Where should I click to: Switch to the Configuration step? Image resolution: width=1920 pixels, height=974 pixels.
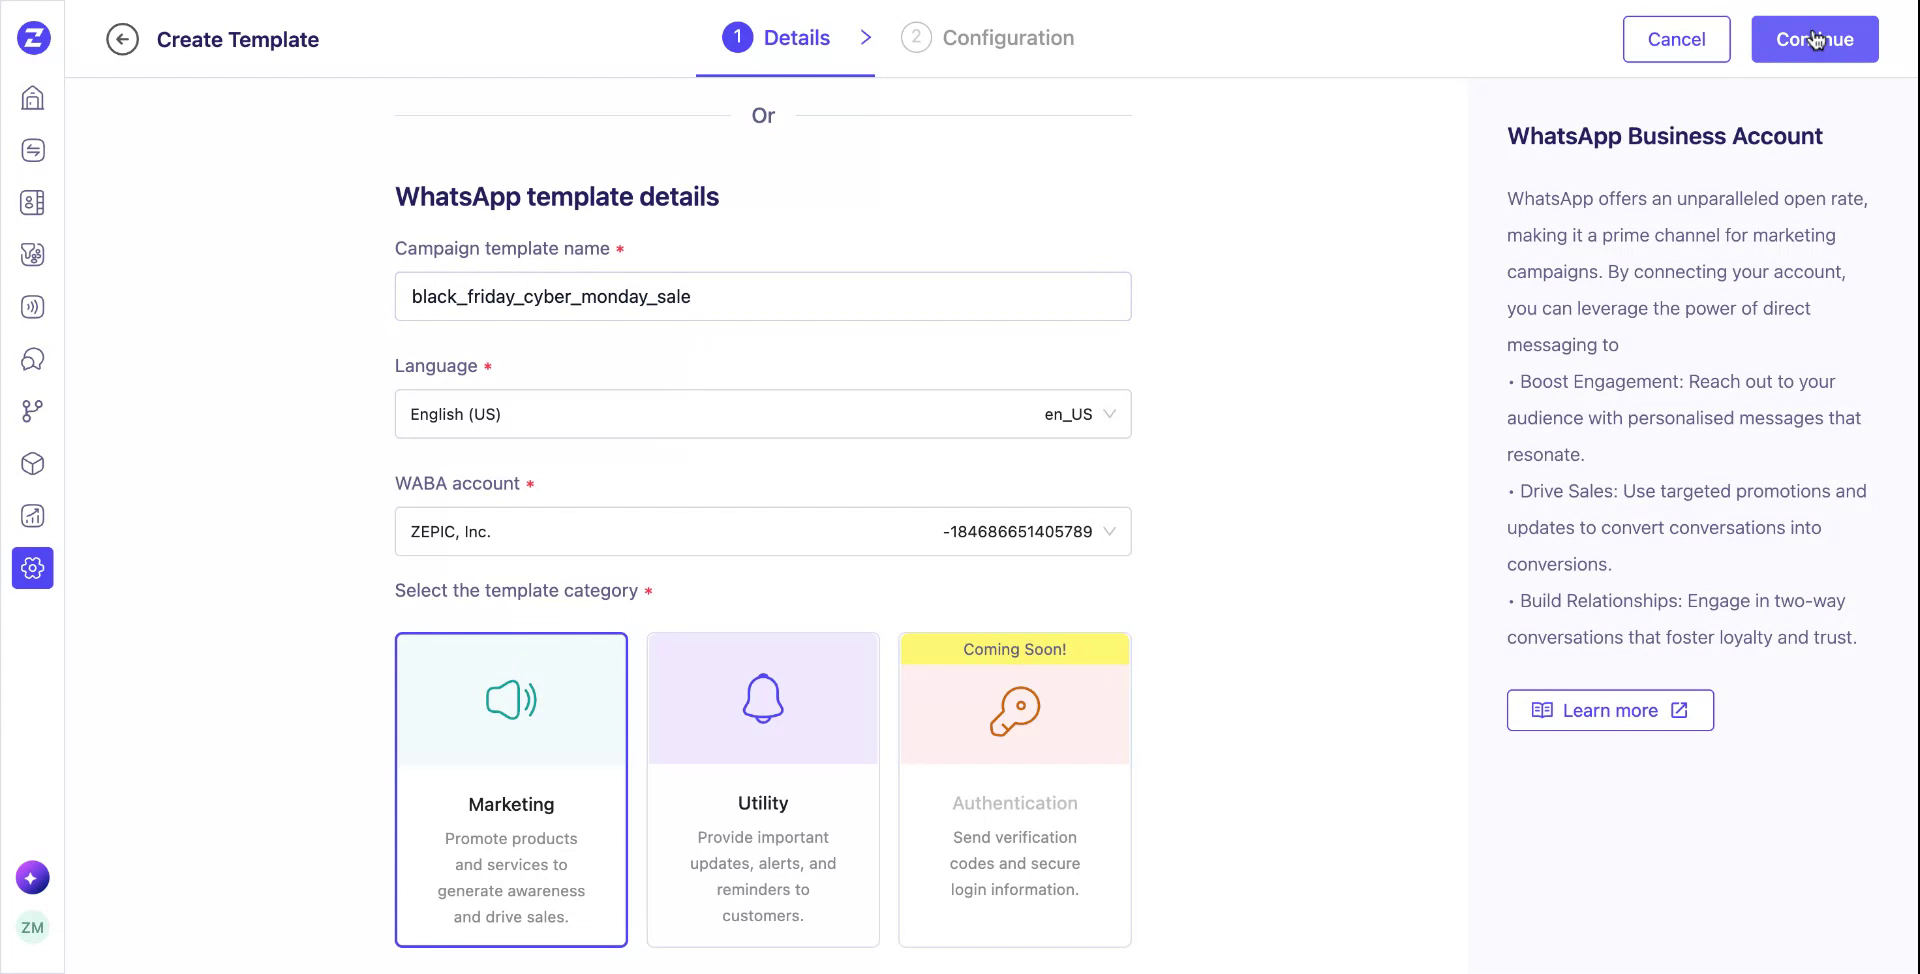pos(988,37)
